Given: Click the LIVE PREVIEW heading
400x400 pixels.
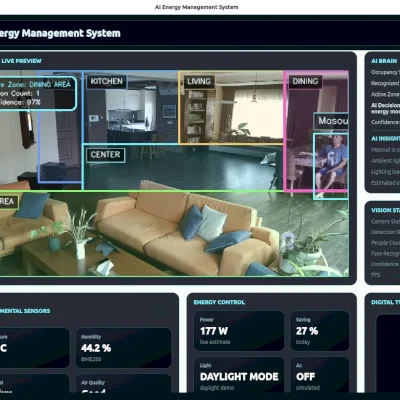Looking at the screenshot, I should [21, 61].
